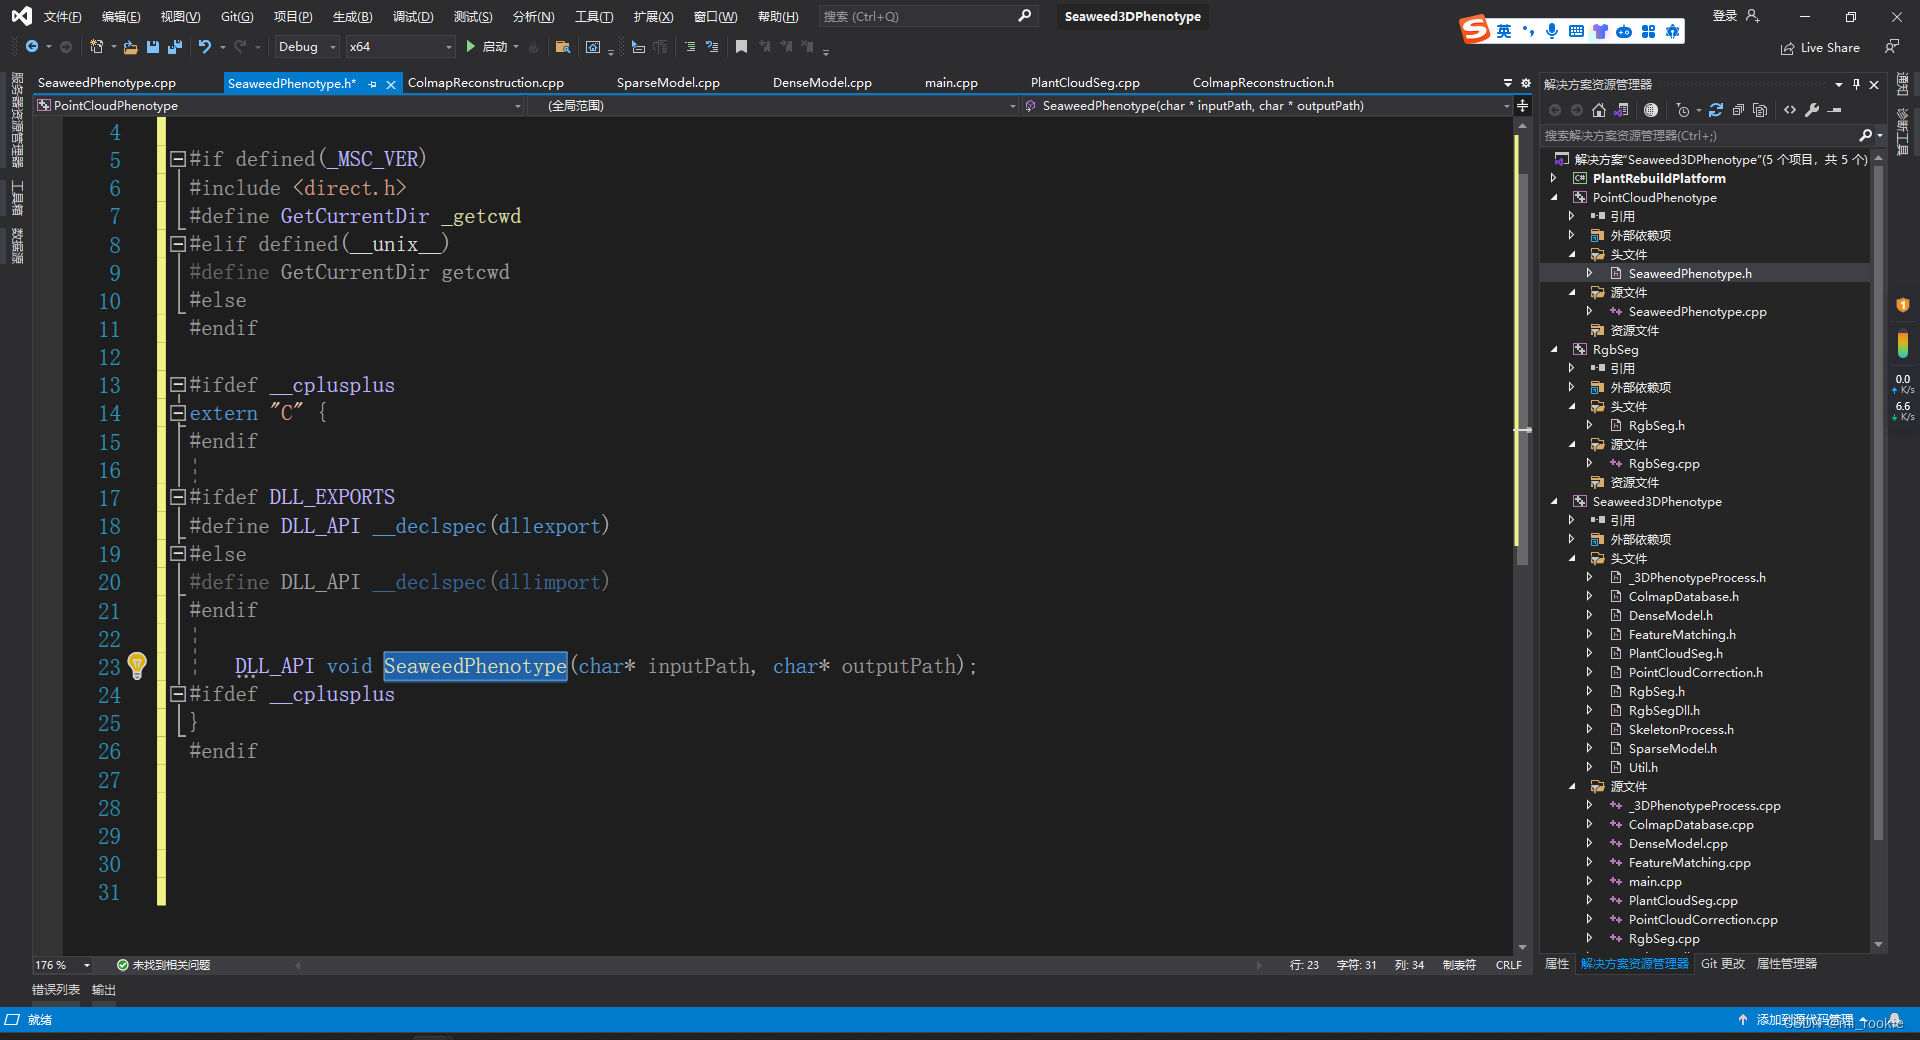
Task: Click the preview selected items icon
Action: point(1835,110)
